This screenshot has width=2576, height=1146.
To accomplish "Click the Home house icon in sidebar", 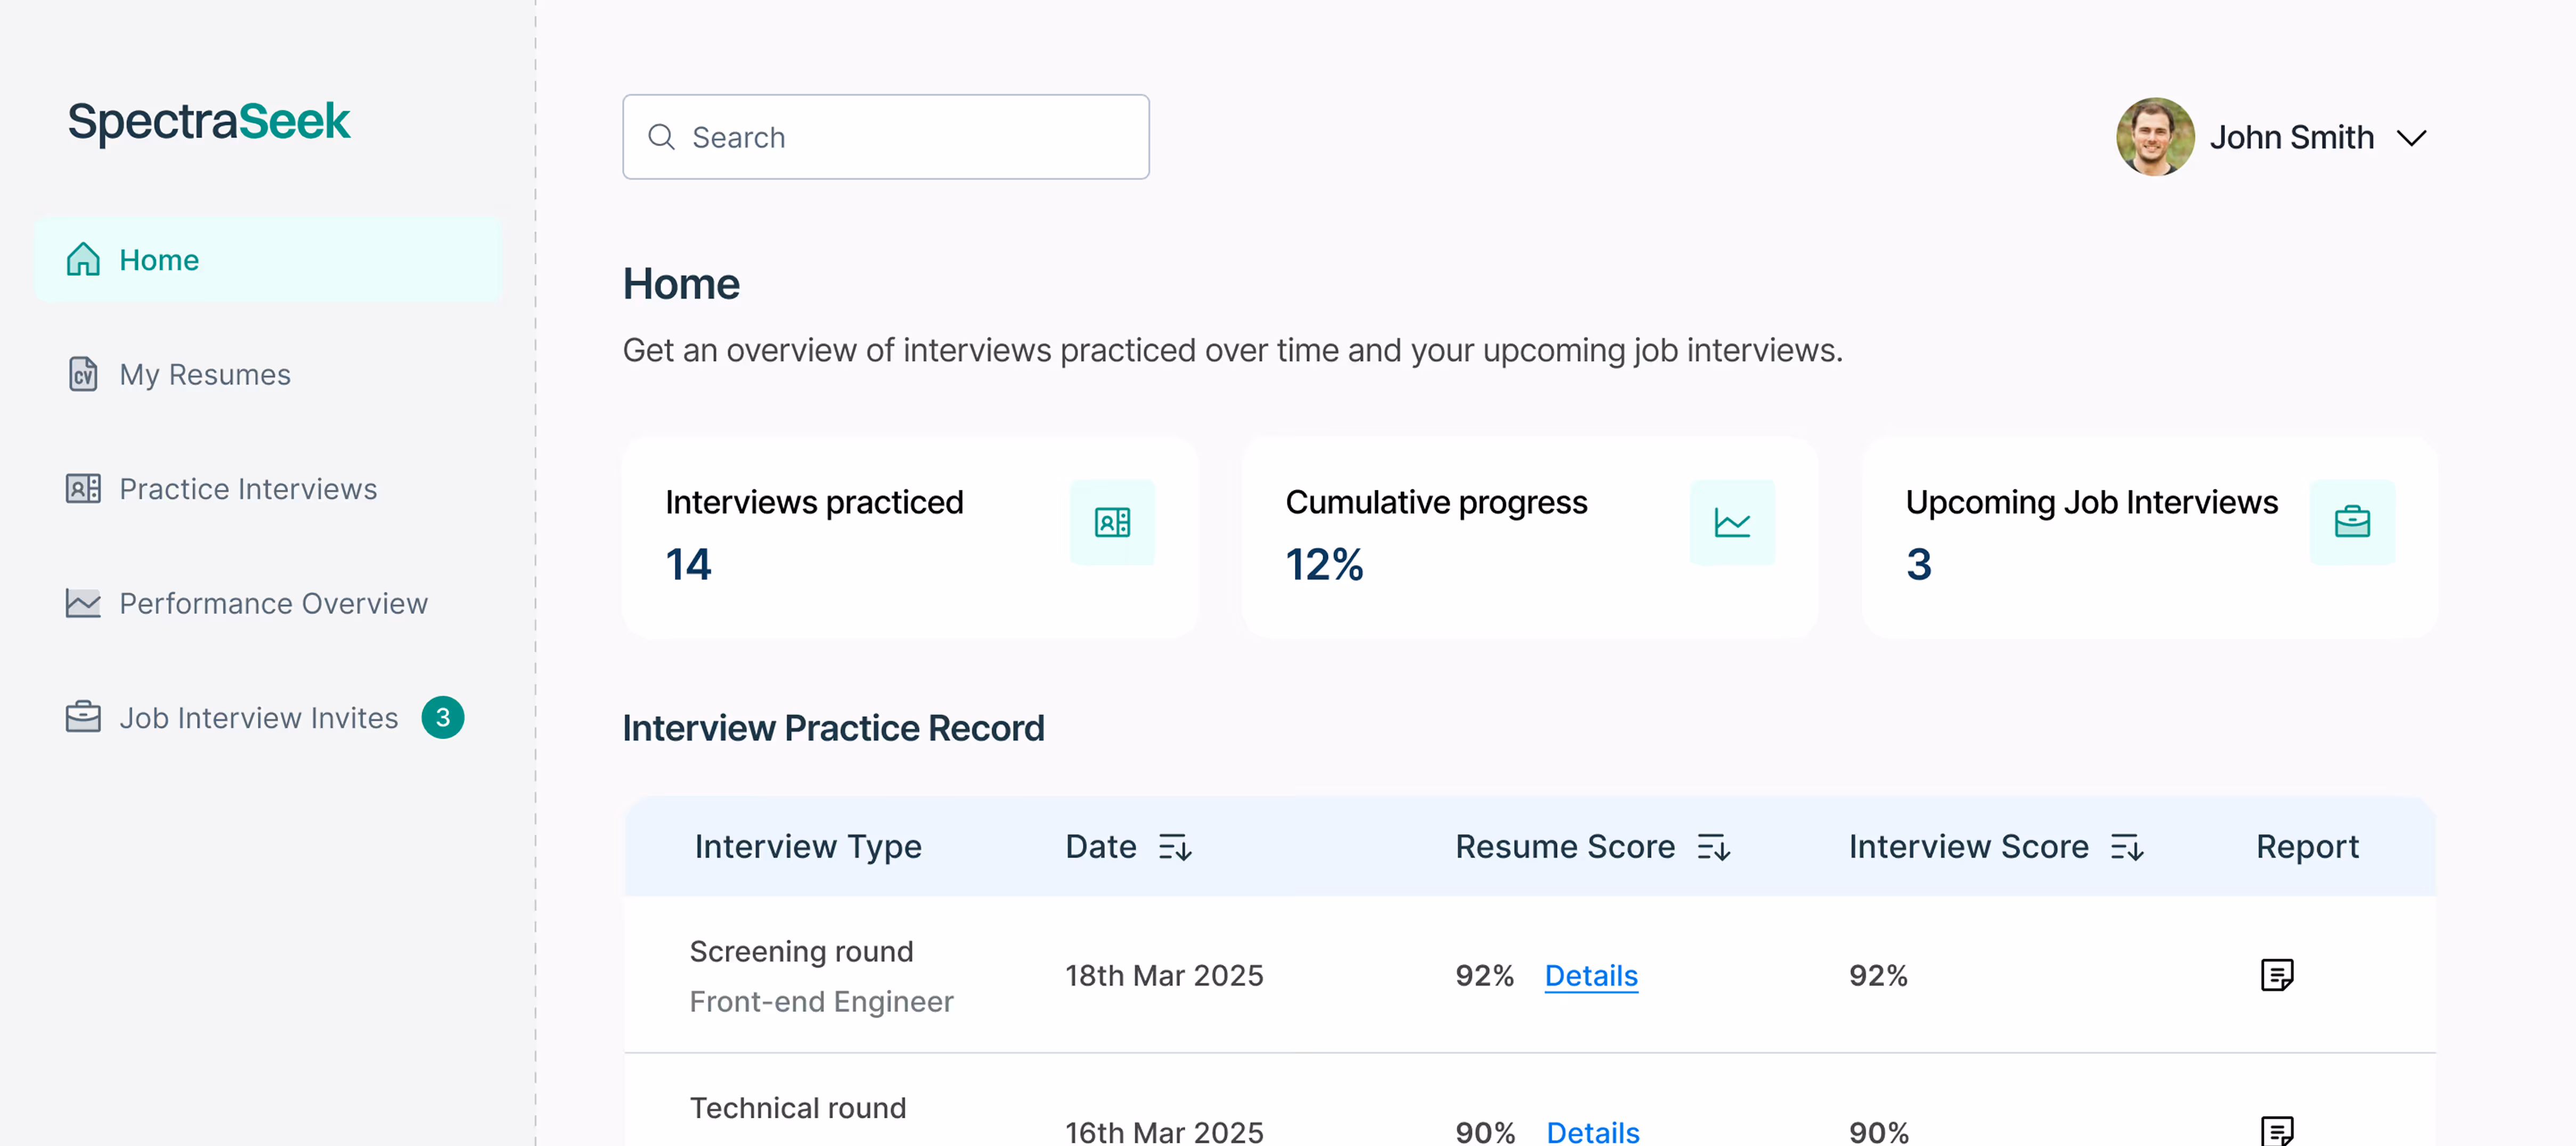I will (x=83, y=259).
